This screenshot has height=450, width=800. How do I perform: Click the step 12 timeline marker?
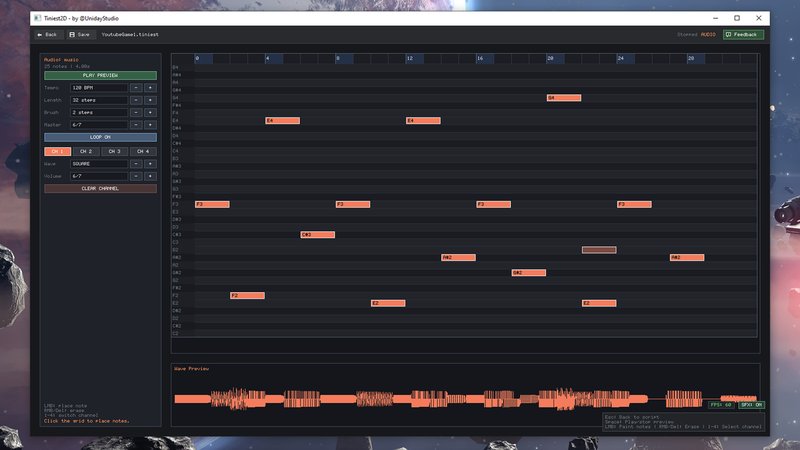pyautogui.click(x=414, y=59)
